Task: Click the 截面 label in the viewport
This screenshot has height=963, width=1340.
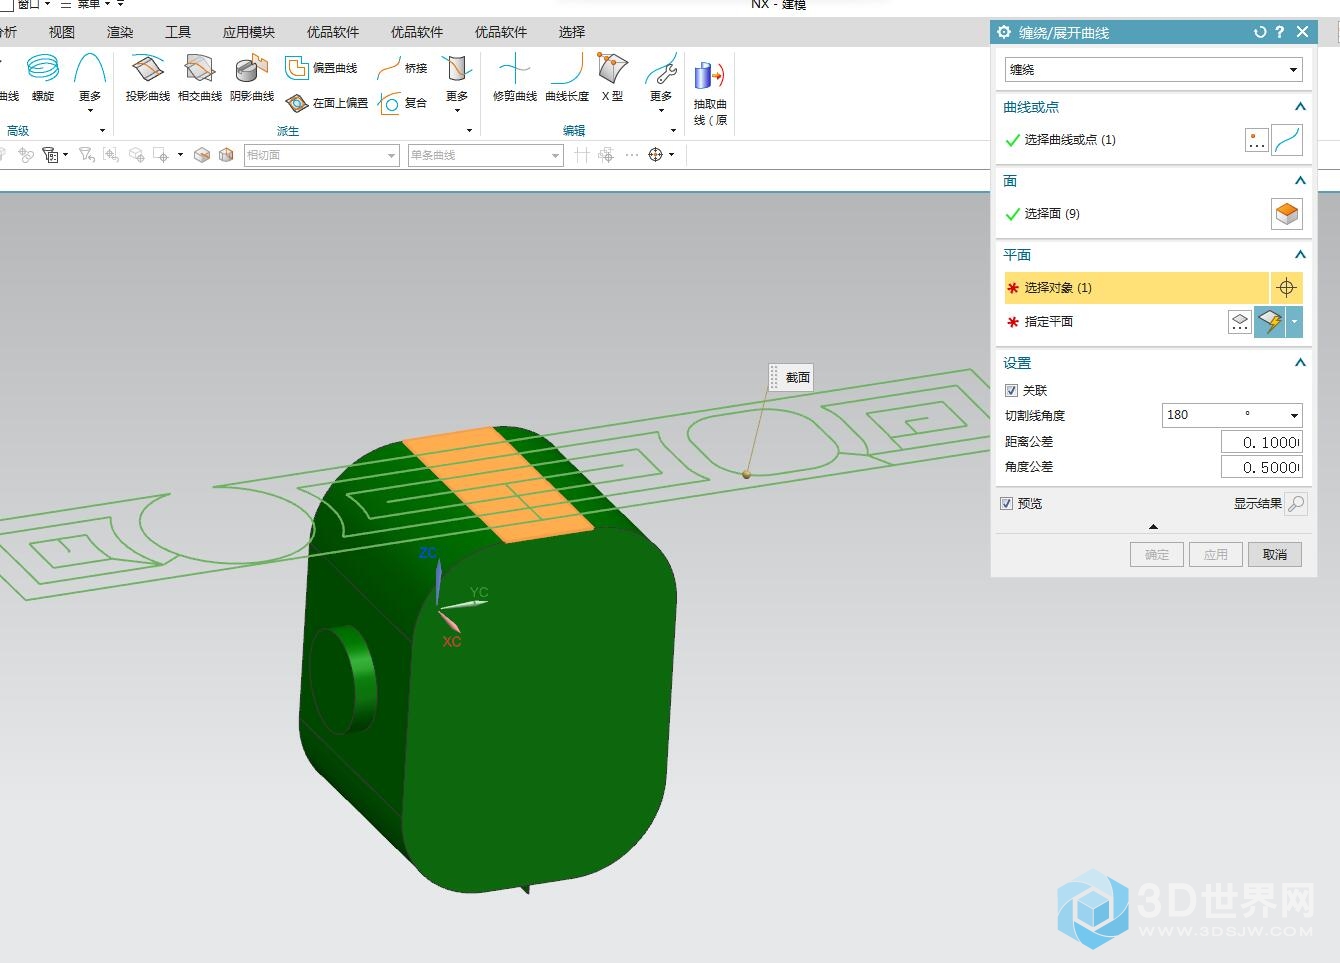Action: pos(797,377)
